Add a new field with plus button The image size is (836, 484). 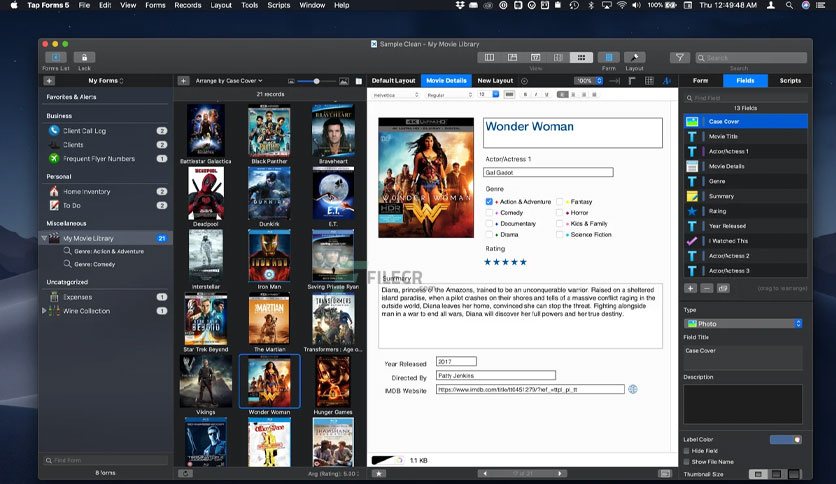click(x=690, y=288)
